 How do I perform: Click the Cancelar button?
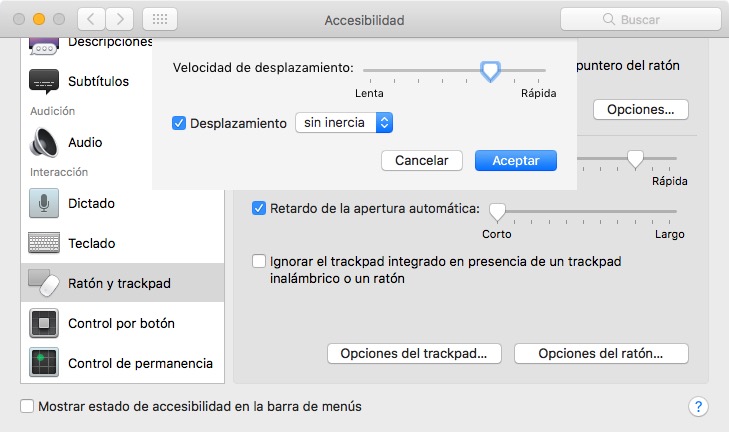click(422, 160)
